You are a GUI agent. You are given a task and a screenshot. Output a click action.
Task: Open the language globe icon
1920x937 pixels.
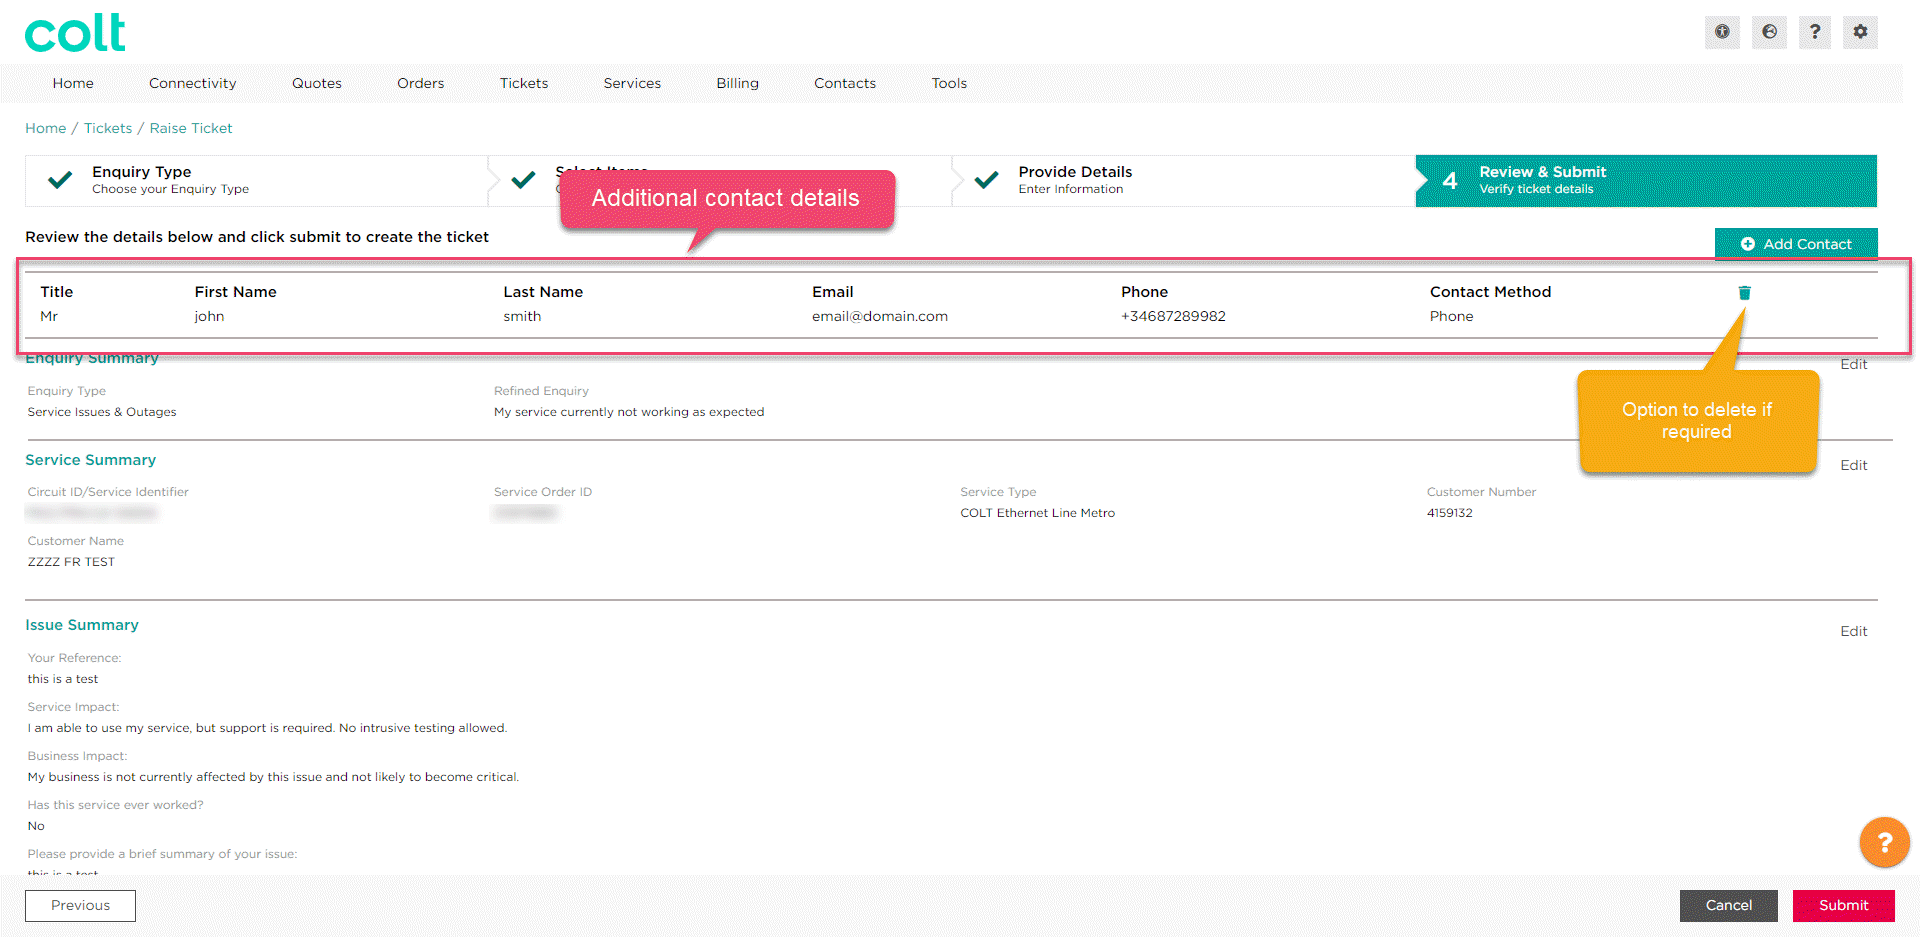click(x=1769, y=32)
